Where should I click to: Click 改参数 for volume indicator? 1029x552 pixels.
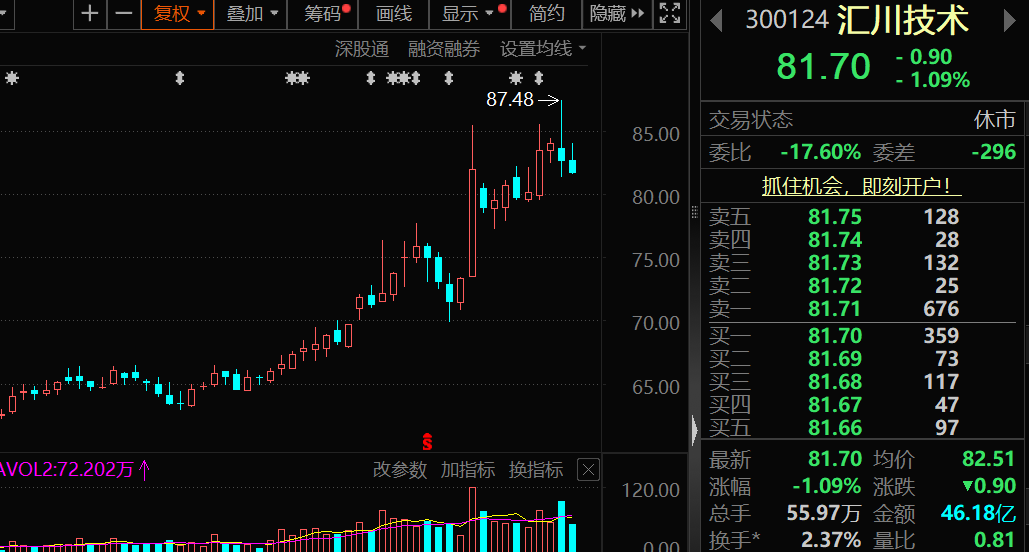point(400,470)
